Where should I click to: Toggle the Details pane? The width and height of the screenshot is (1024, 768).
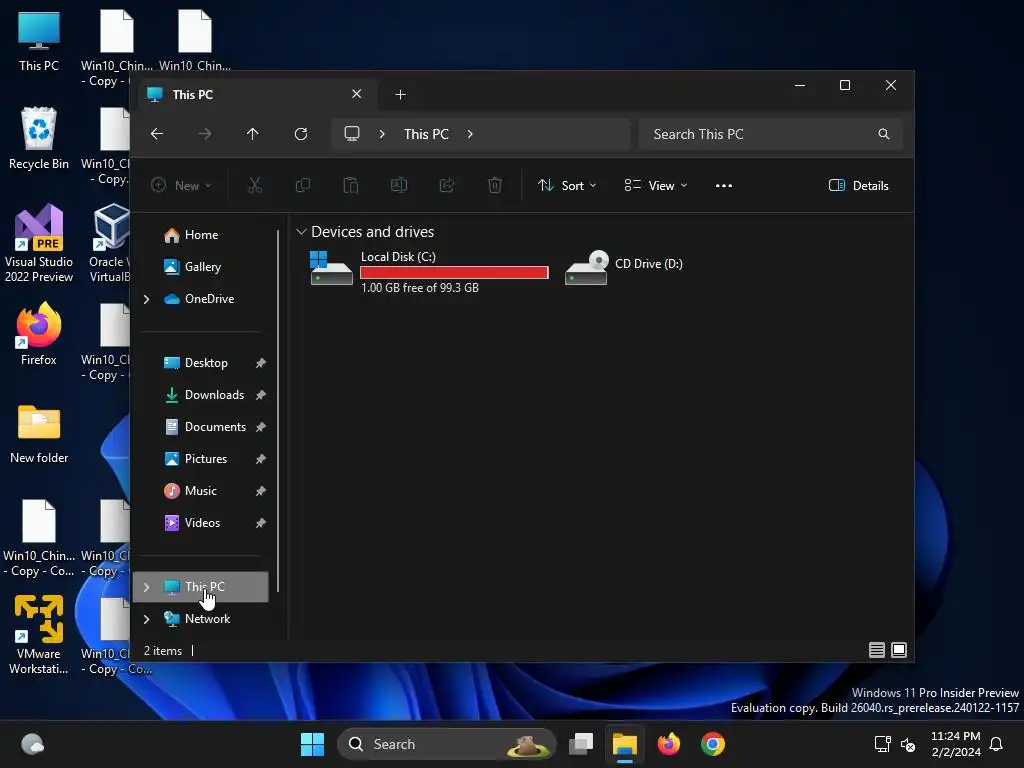pos(858,185)
